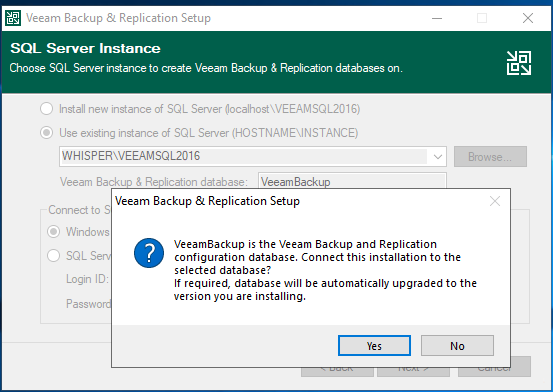Click the SQL Server Instance heading
553x392 pixels.
click(x=85, y=48)
